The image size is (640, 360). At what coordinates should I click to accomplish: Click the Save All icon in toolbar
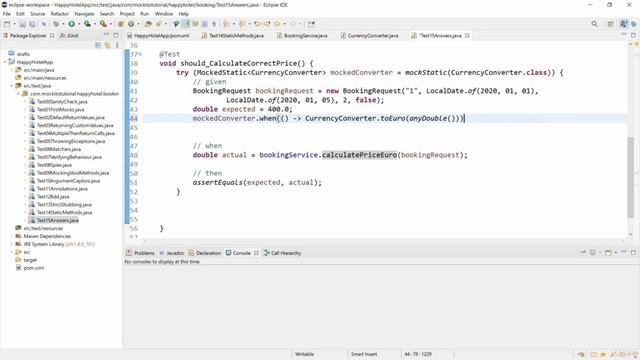point(32,24)
